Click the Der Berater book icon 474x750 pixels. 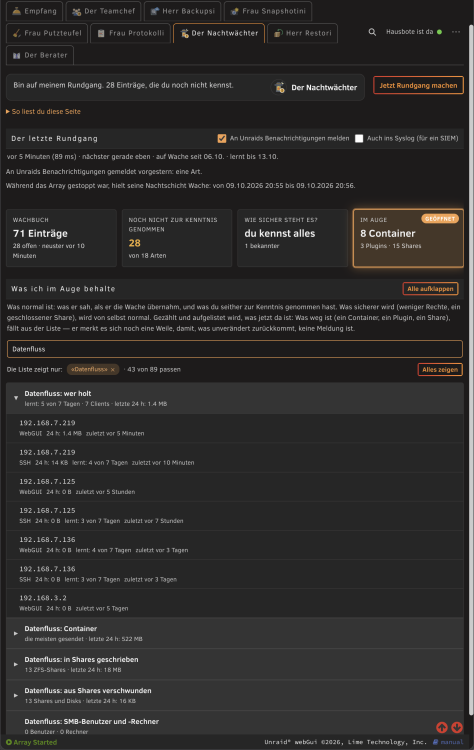point(17,55)
